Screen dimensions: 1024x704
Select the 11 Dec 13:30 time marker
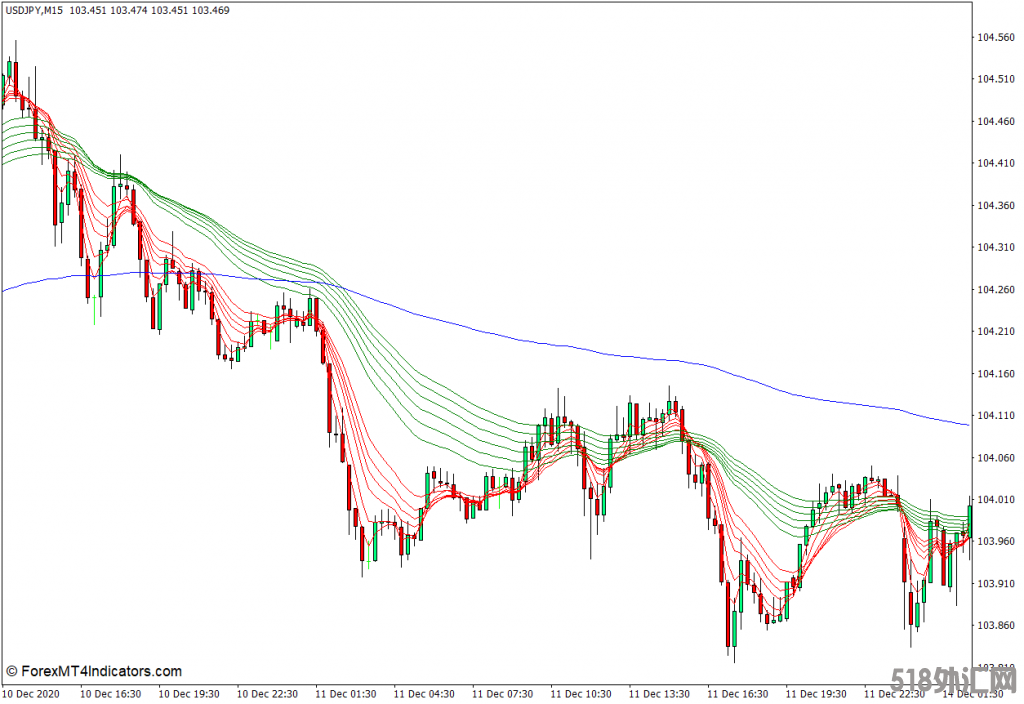coord(659,692)
